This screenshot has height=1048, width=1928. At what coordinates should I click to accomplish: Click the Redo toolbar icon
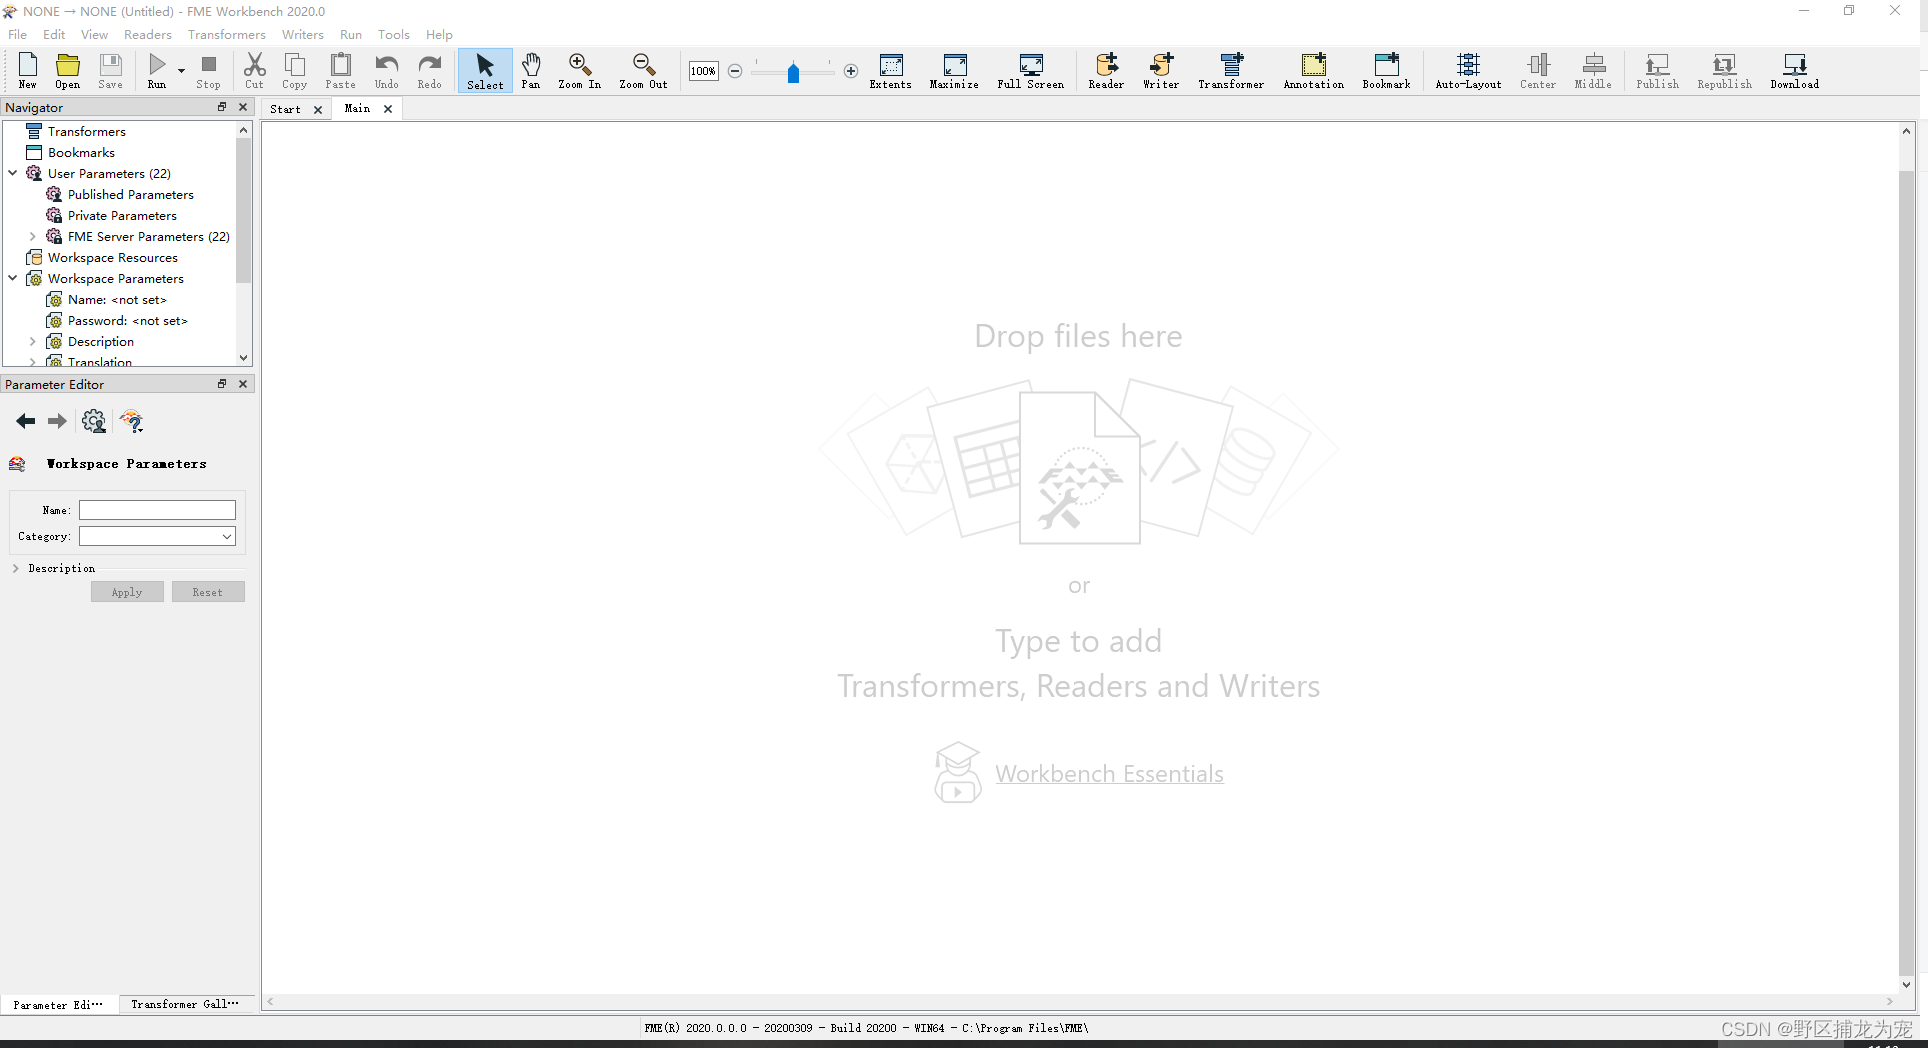point(430,71)
